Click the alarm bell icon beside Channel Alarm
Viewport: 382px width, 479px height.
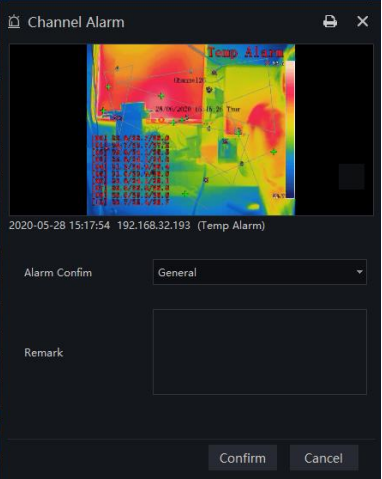click(14, 22)
